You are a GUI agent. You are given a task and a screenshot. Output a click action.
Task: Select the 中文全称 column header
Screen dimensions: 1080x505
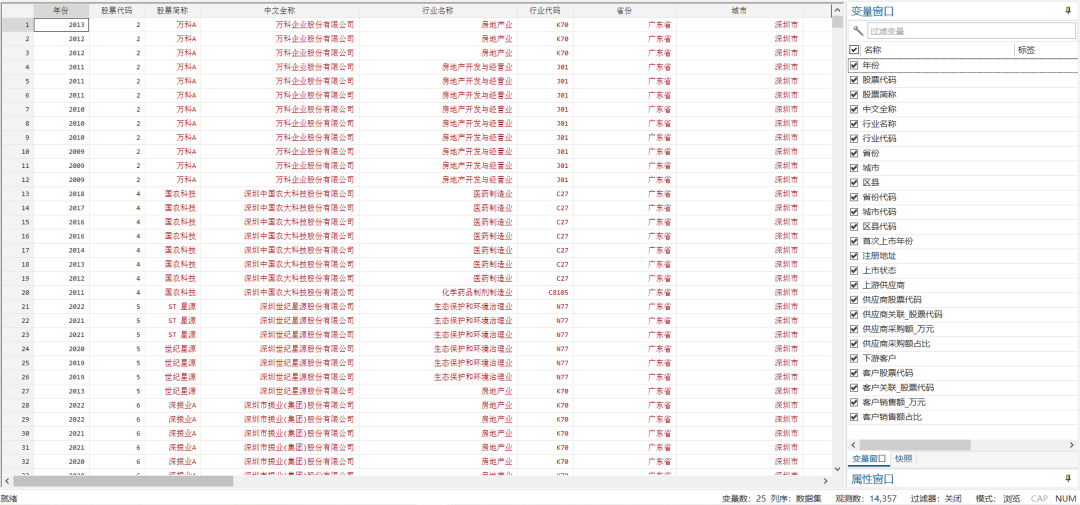pos(280,11)
